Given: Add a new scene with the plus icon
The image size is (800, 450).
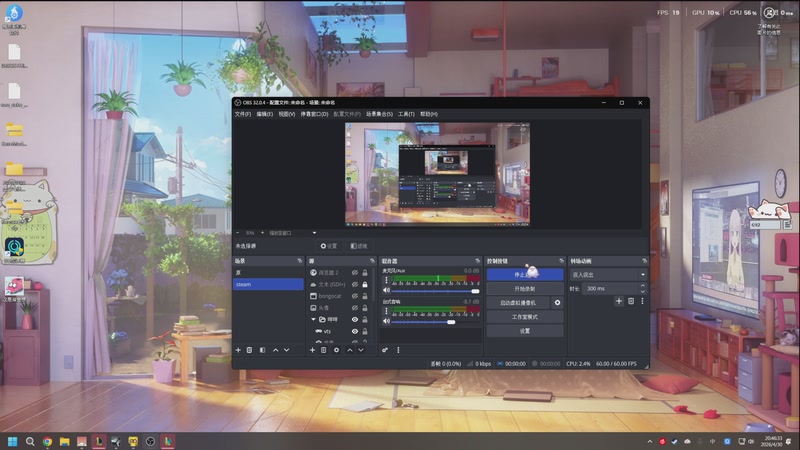Looking at the screenshot, I should 238,350.
